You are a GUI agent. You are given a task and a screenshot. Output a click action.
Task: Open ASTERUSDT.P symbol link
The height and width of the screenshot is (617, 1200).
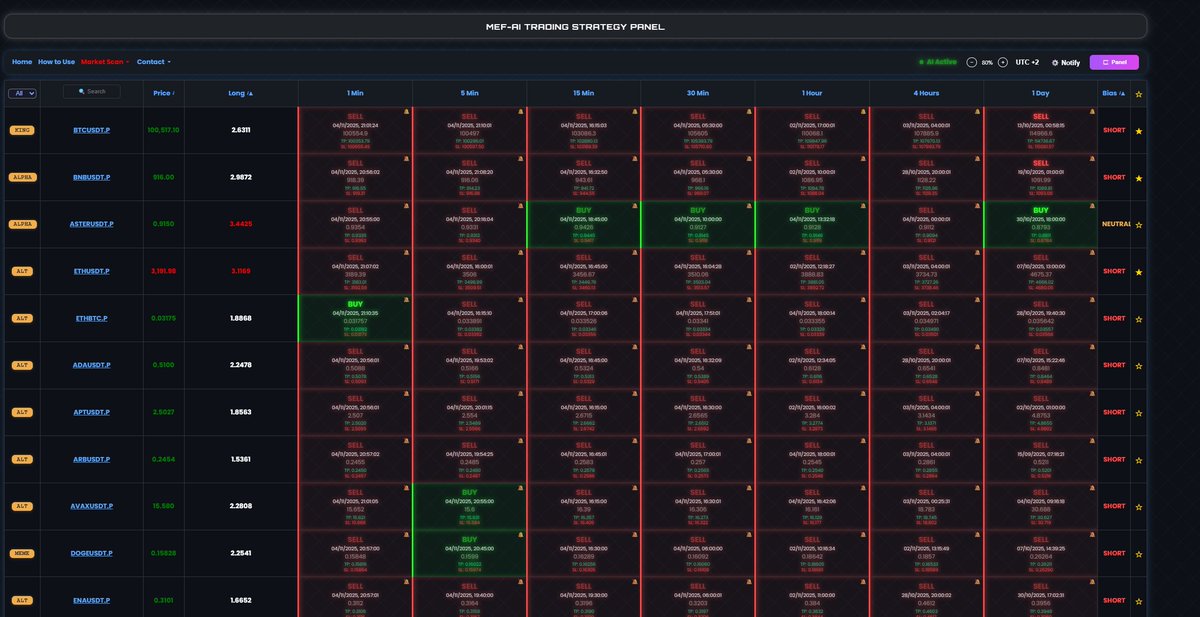coord(91,225)
